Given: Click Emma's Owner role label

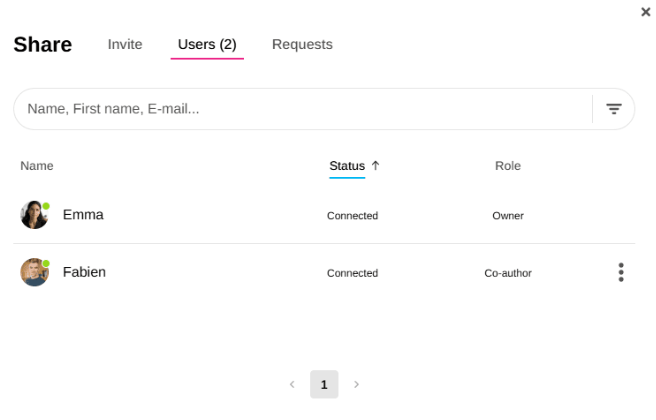Looking at the screenshot, I should (507, 215).
